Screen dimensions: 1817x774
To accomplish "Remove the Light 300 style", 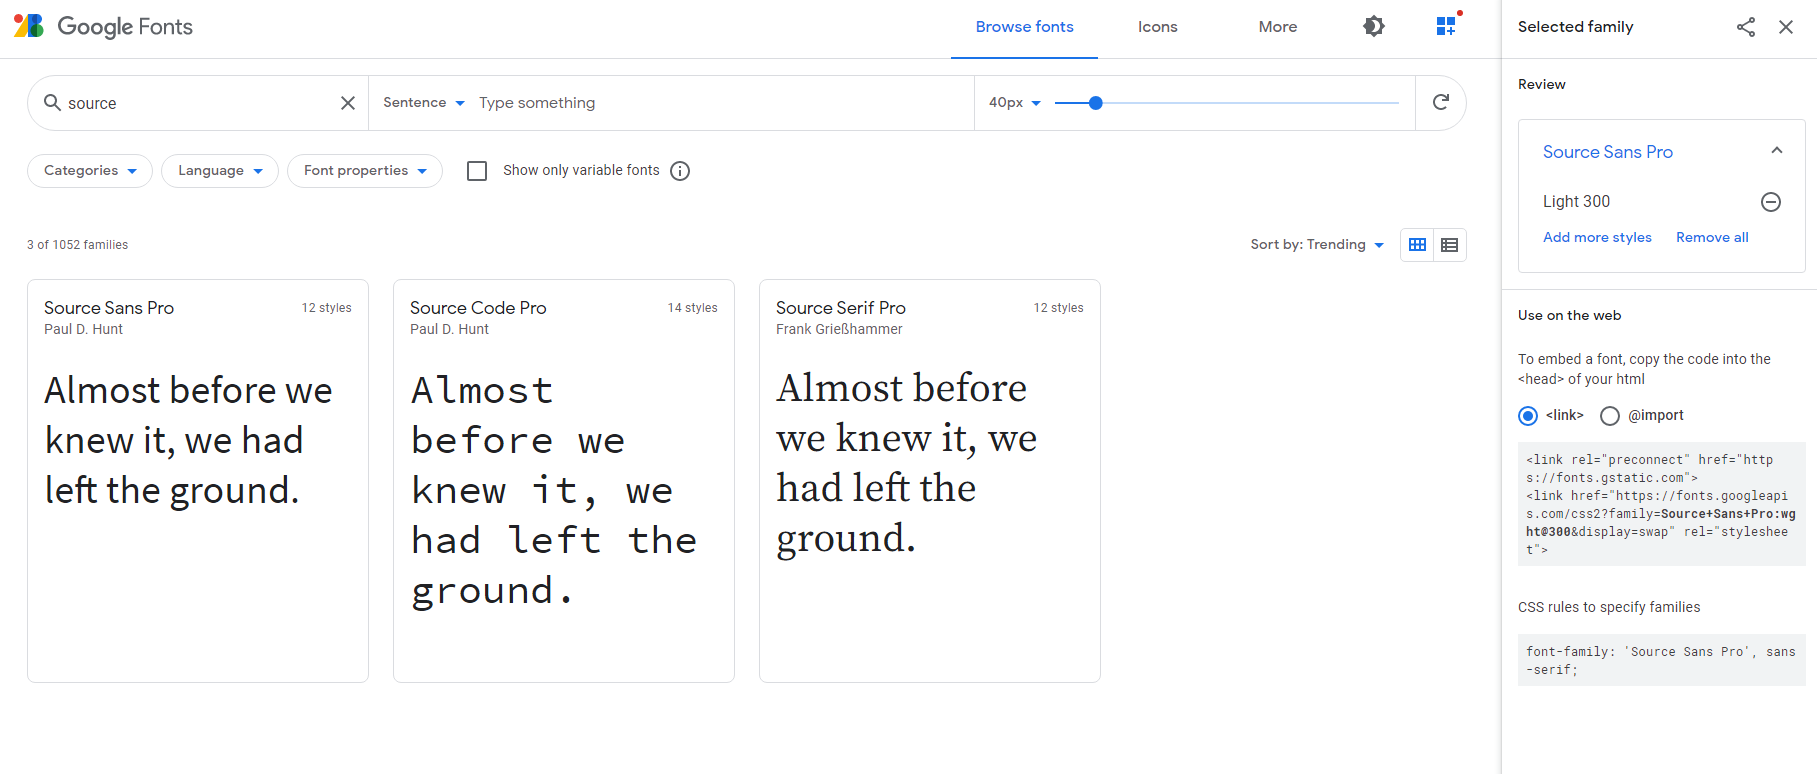I will point(1771,202).
